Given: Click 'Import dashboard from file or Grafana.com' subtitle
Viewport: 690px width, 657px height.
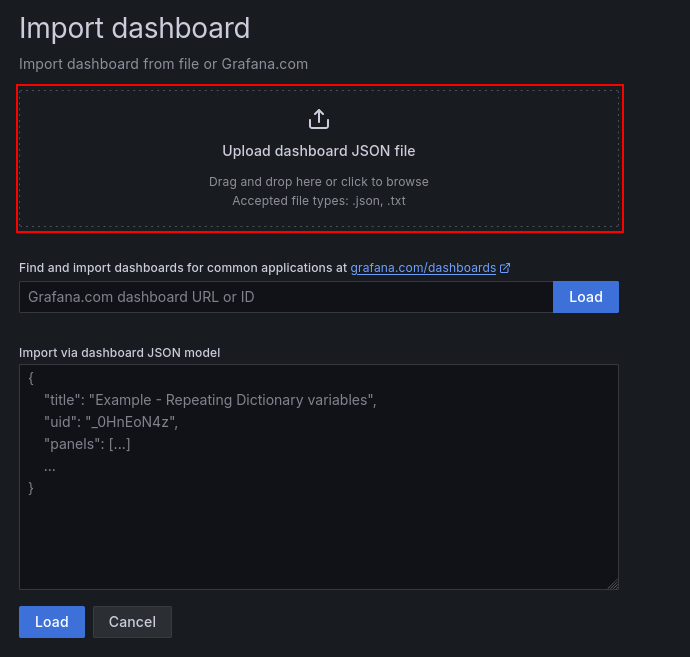Looking at the screenshot, I should [163, 64].
